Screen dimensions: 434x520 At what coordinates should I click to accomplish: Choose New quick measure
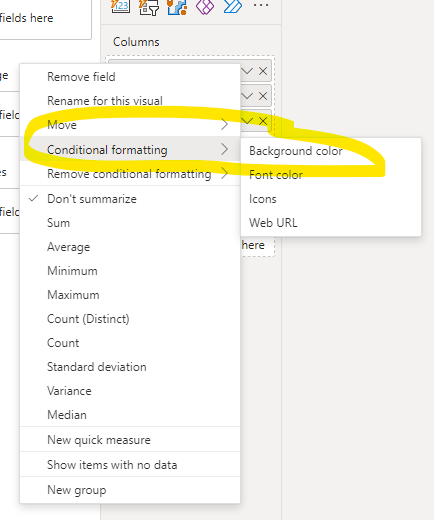[x=130, y=440]
